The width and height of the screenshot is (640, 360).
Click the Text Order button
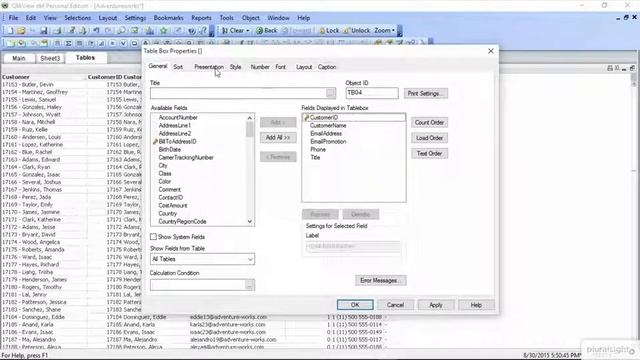point(429,153)
